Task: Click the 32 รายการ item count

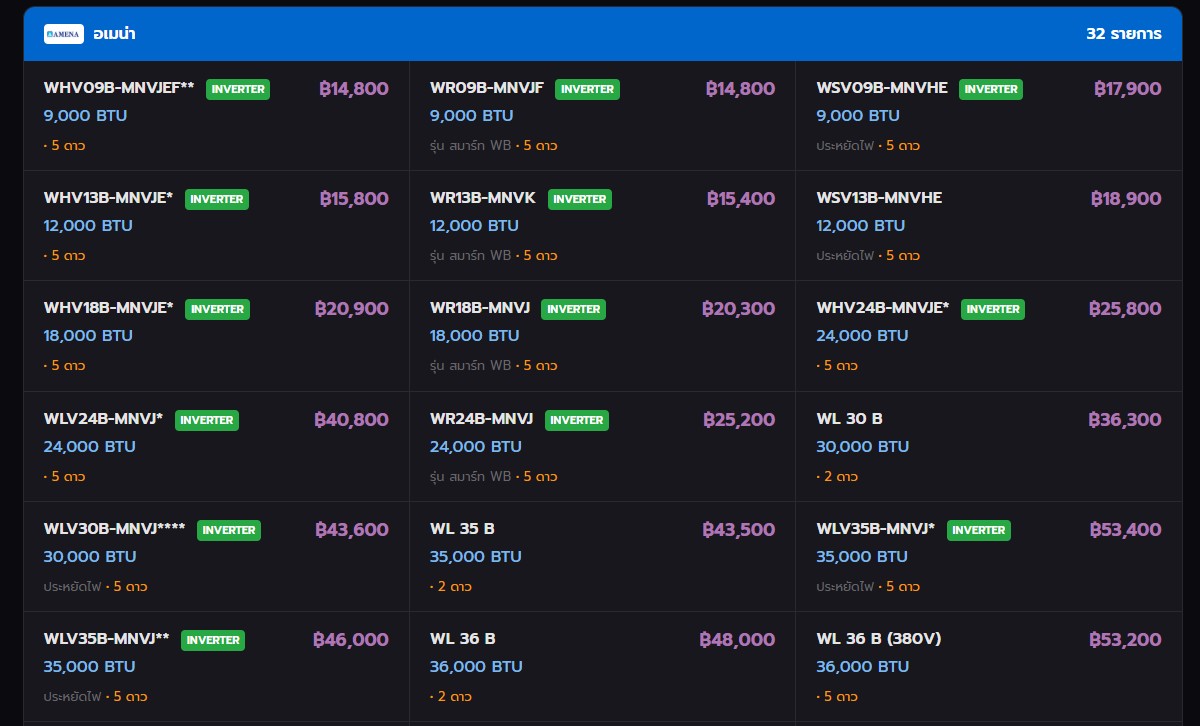Action: click(1124, 34)
